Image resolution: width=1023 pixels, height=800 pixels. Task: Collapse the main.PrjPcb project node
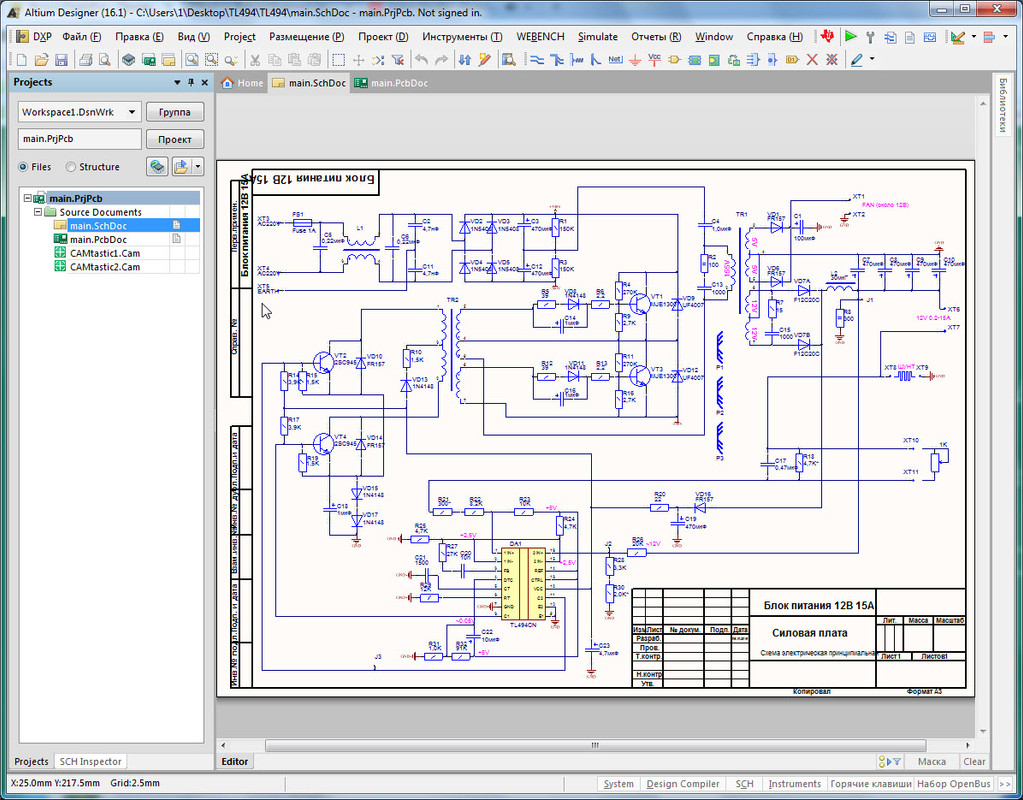tap(27, 199)
